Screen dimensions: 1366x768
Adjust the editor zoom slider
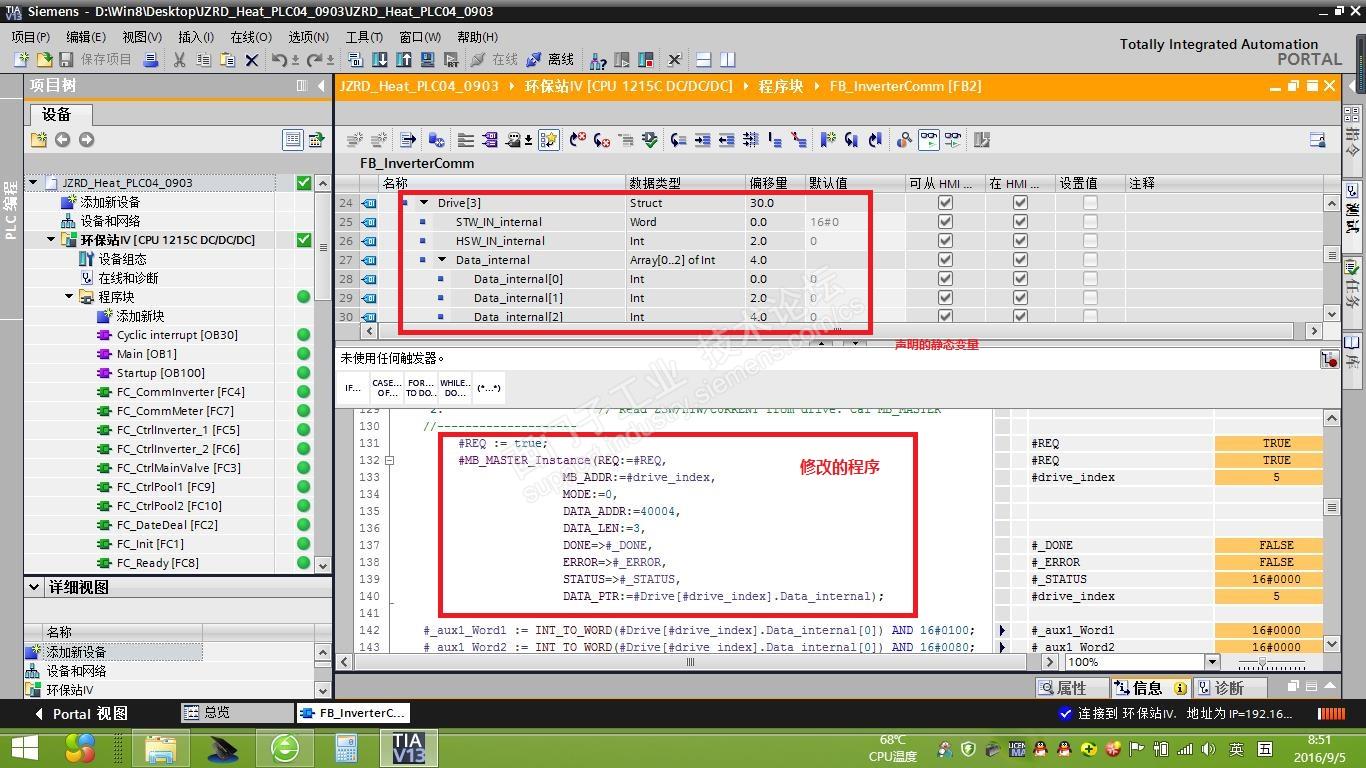click(1263, 663)
